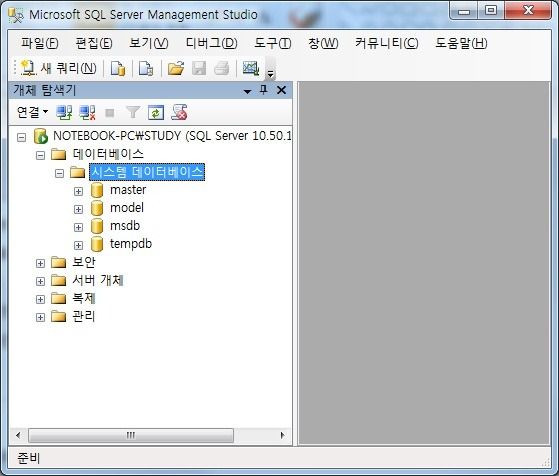
Task: Open the 보기(V) menu
Action: point(149,43)
